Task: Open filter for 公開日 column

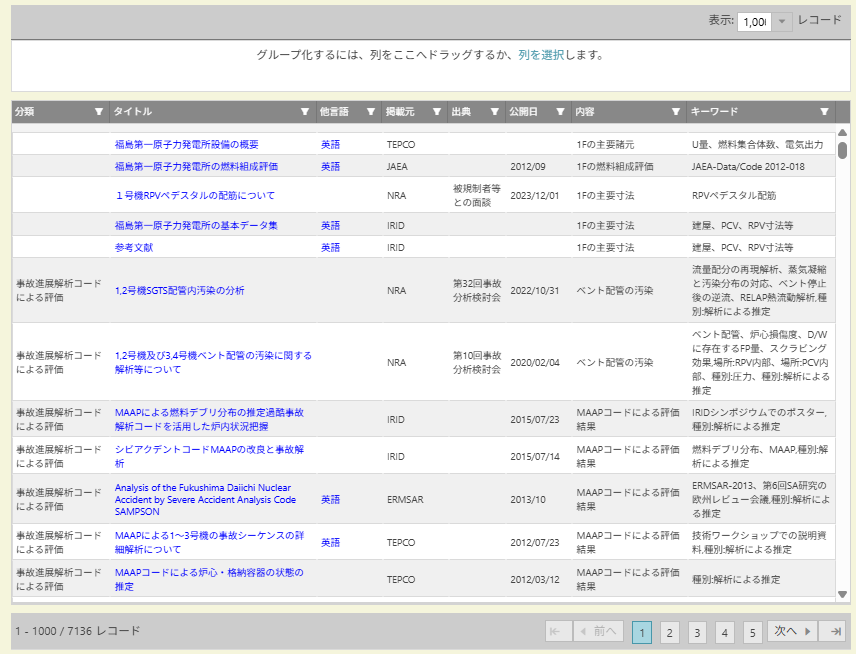Action: pyautogui.click(x=560, y=111)
